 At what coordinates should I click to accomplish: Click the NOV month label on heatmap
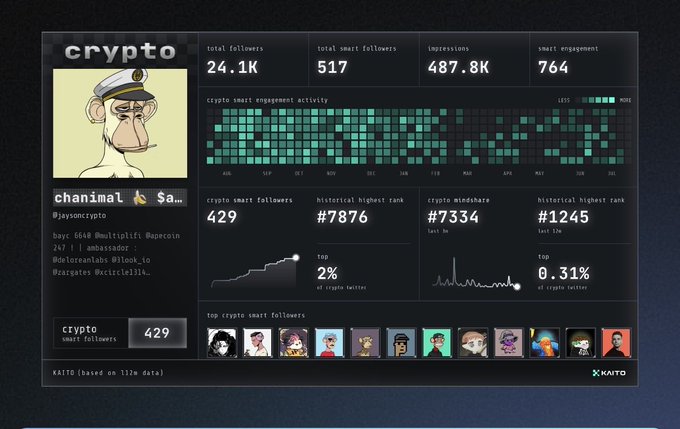tap(331, 173)
